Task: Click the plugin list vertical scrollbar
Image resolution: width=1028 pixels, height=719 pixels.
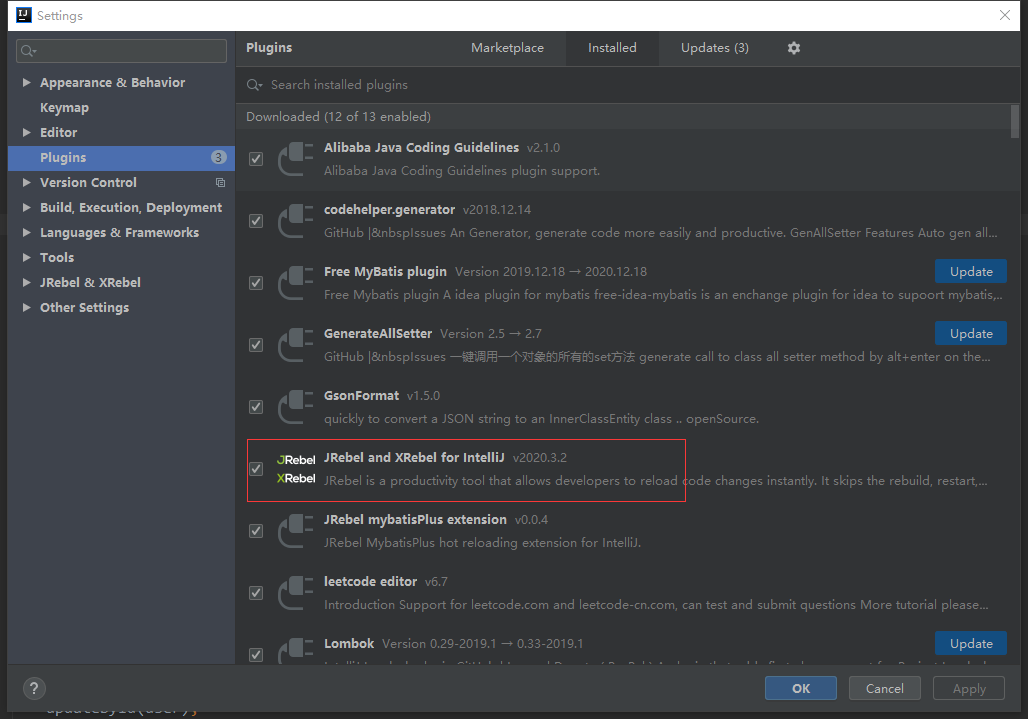Action: [x=1014, y=122]
